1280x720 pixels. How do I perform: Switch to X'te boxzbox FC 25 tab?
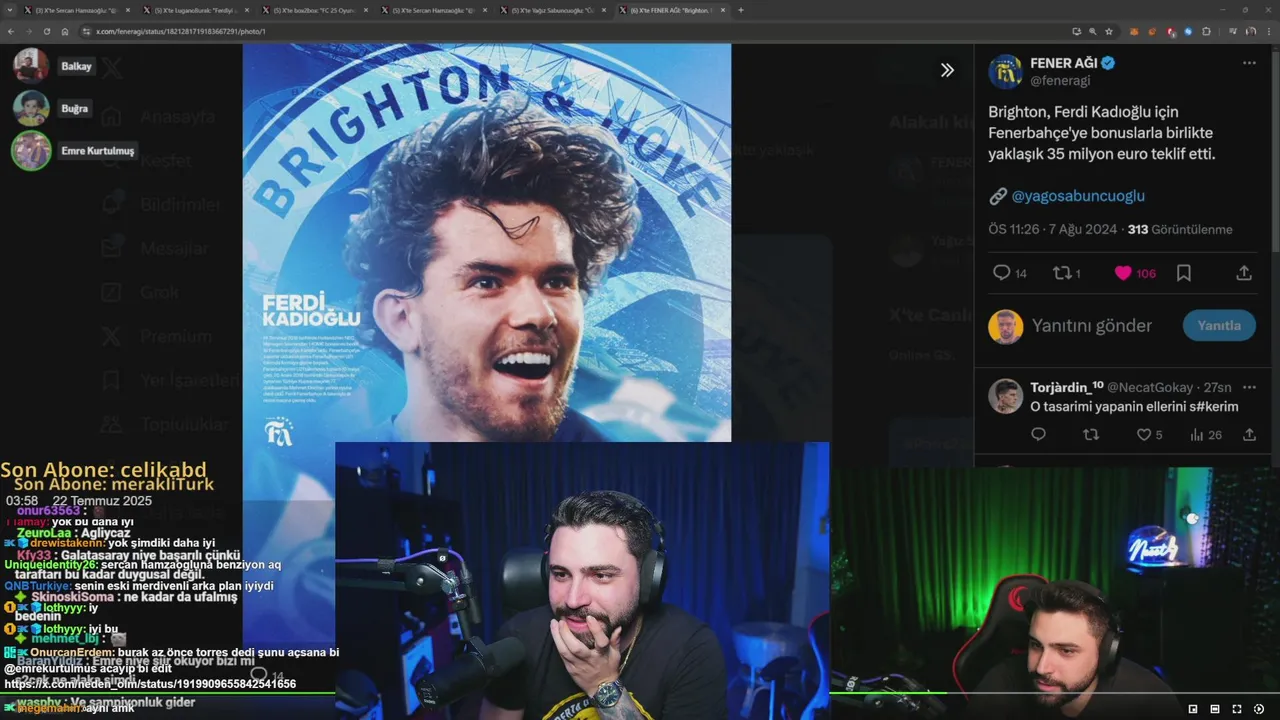click(x=315, y=10)
